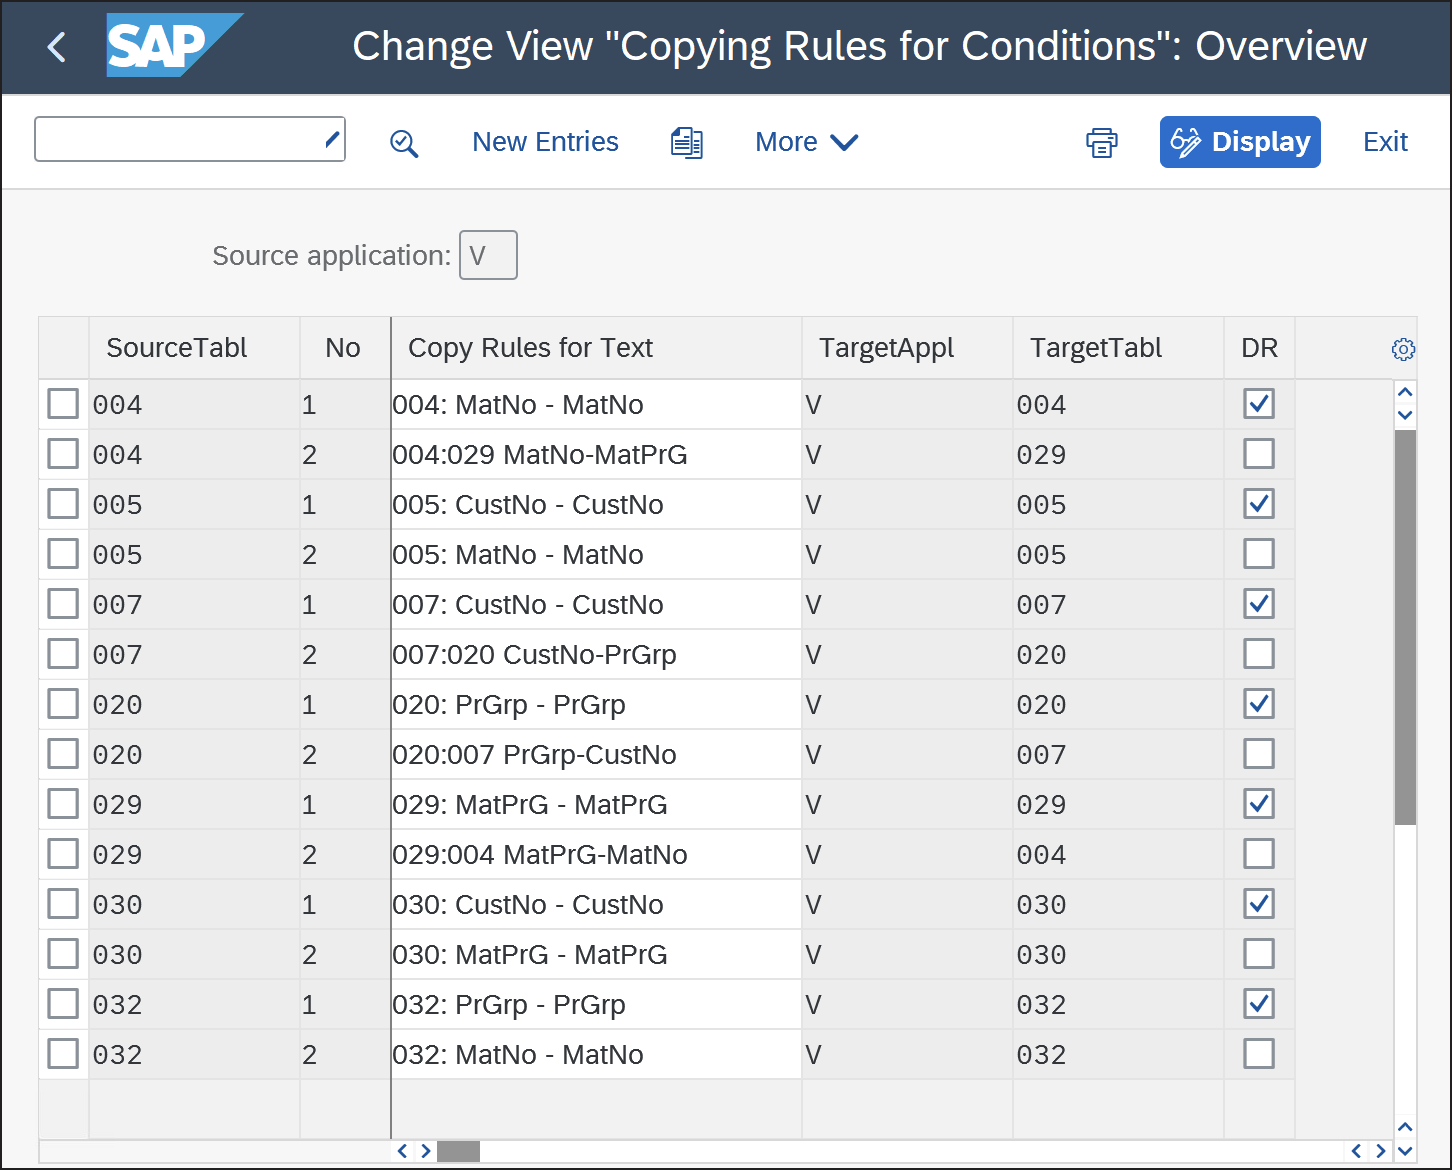The height and width of the screenshot is (1170, 1452).
Task: Select row 032: PrGrp - PrGrp
Action: coord(63,1004)
